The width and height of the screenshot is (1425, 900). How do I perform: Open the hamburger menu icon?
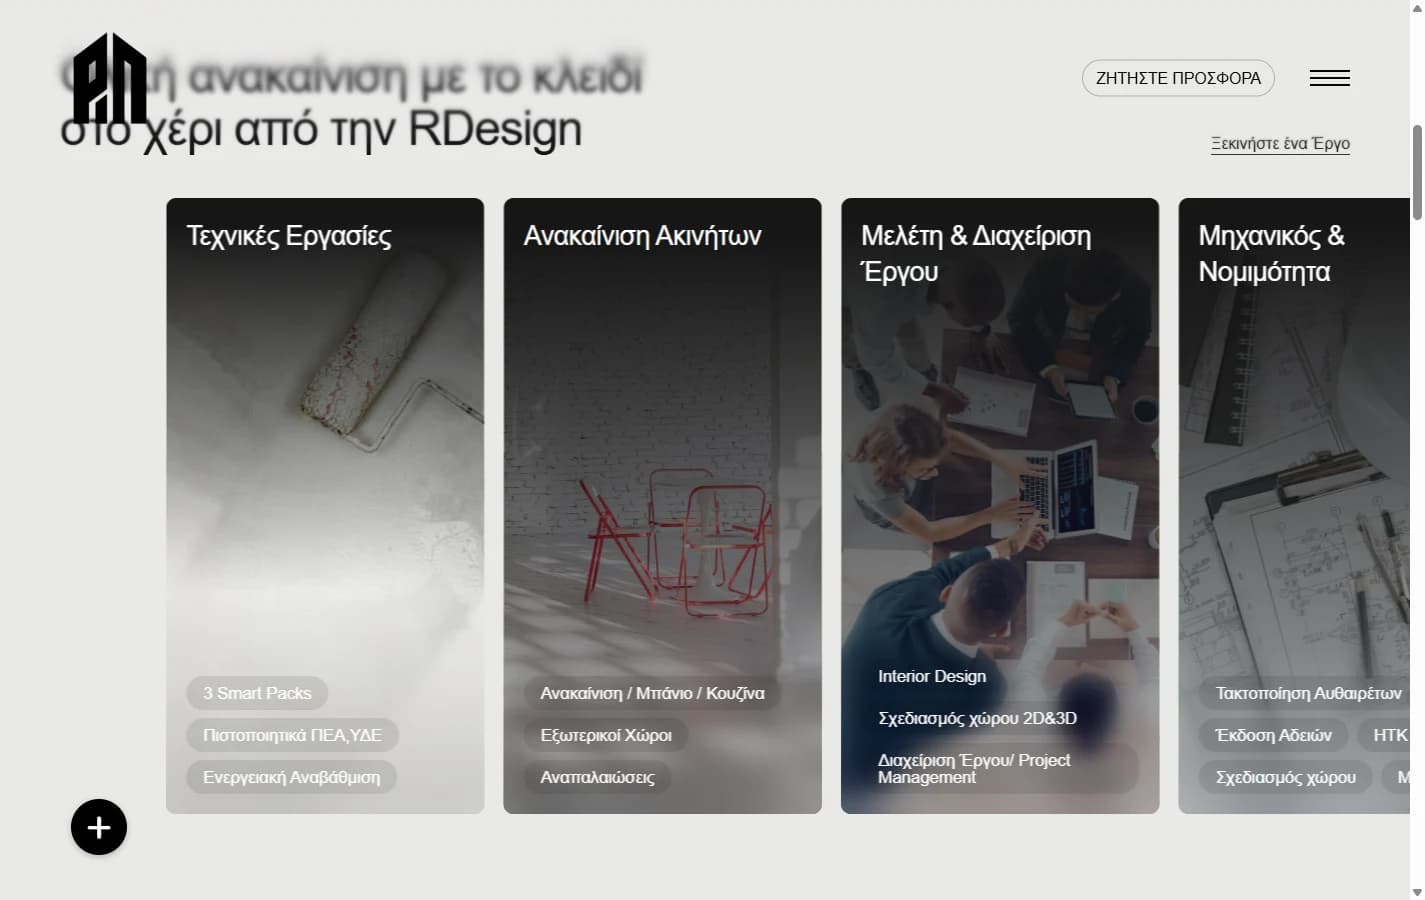point(1329,78)
